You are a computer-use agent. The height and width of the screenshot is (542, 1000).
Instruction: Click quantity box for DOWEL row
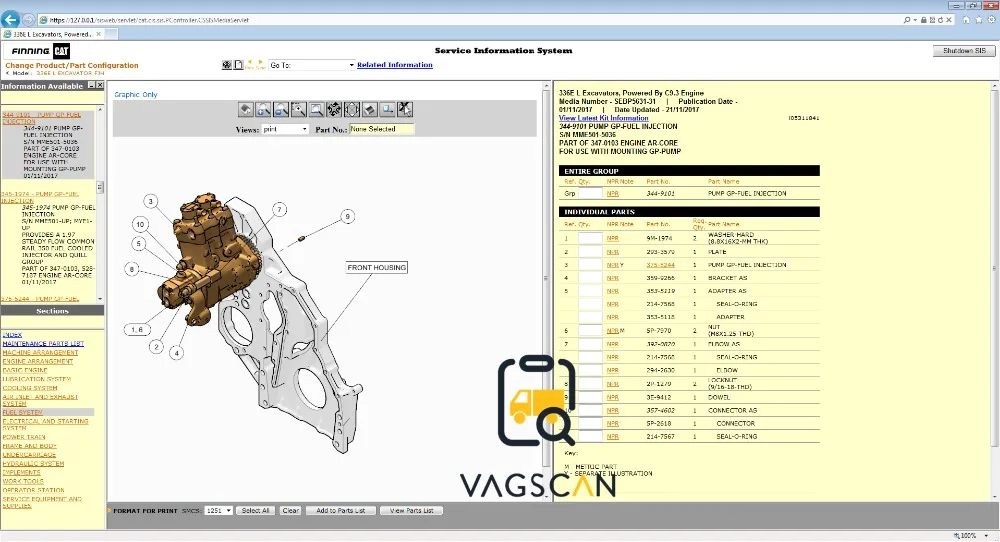pos(590,397)
